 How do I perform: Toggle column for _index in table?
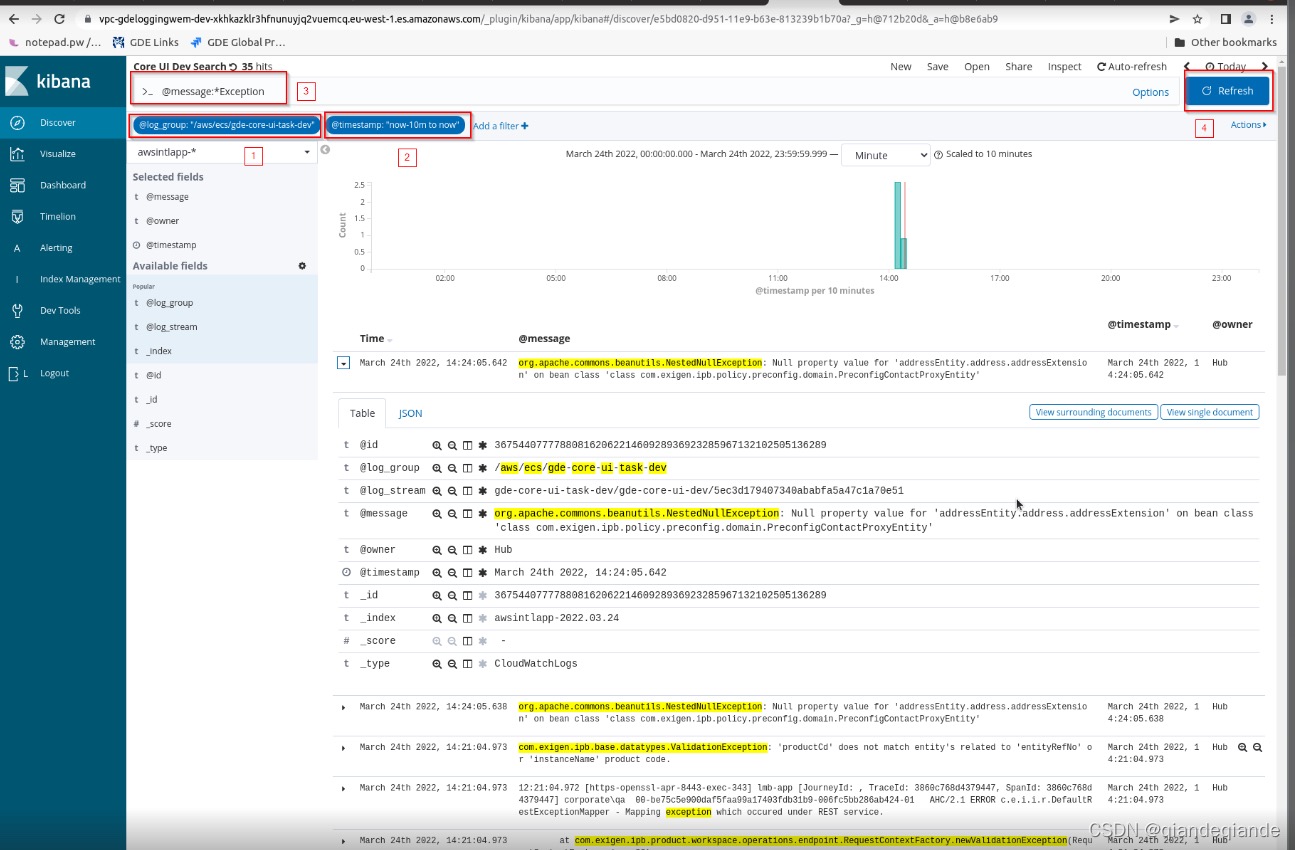click(467, 618)
